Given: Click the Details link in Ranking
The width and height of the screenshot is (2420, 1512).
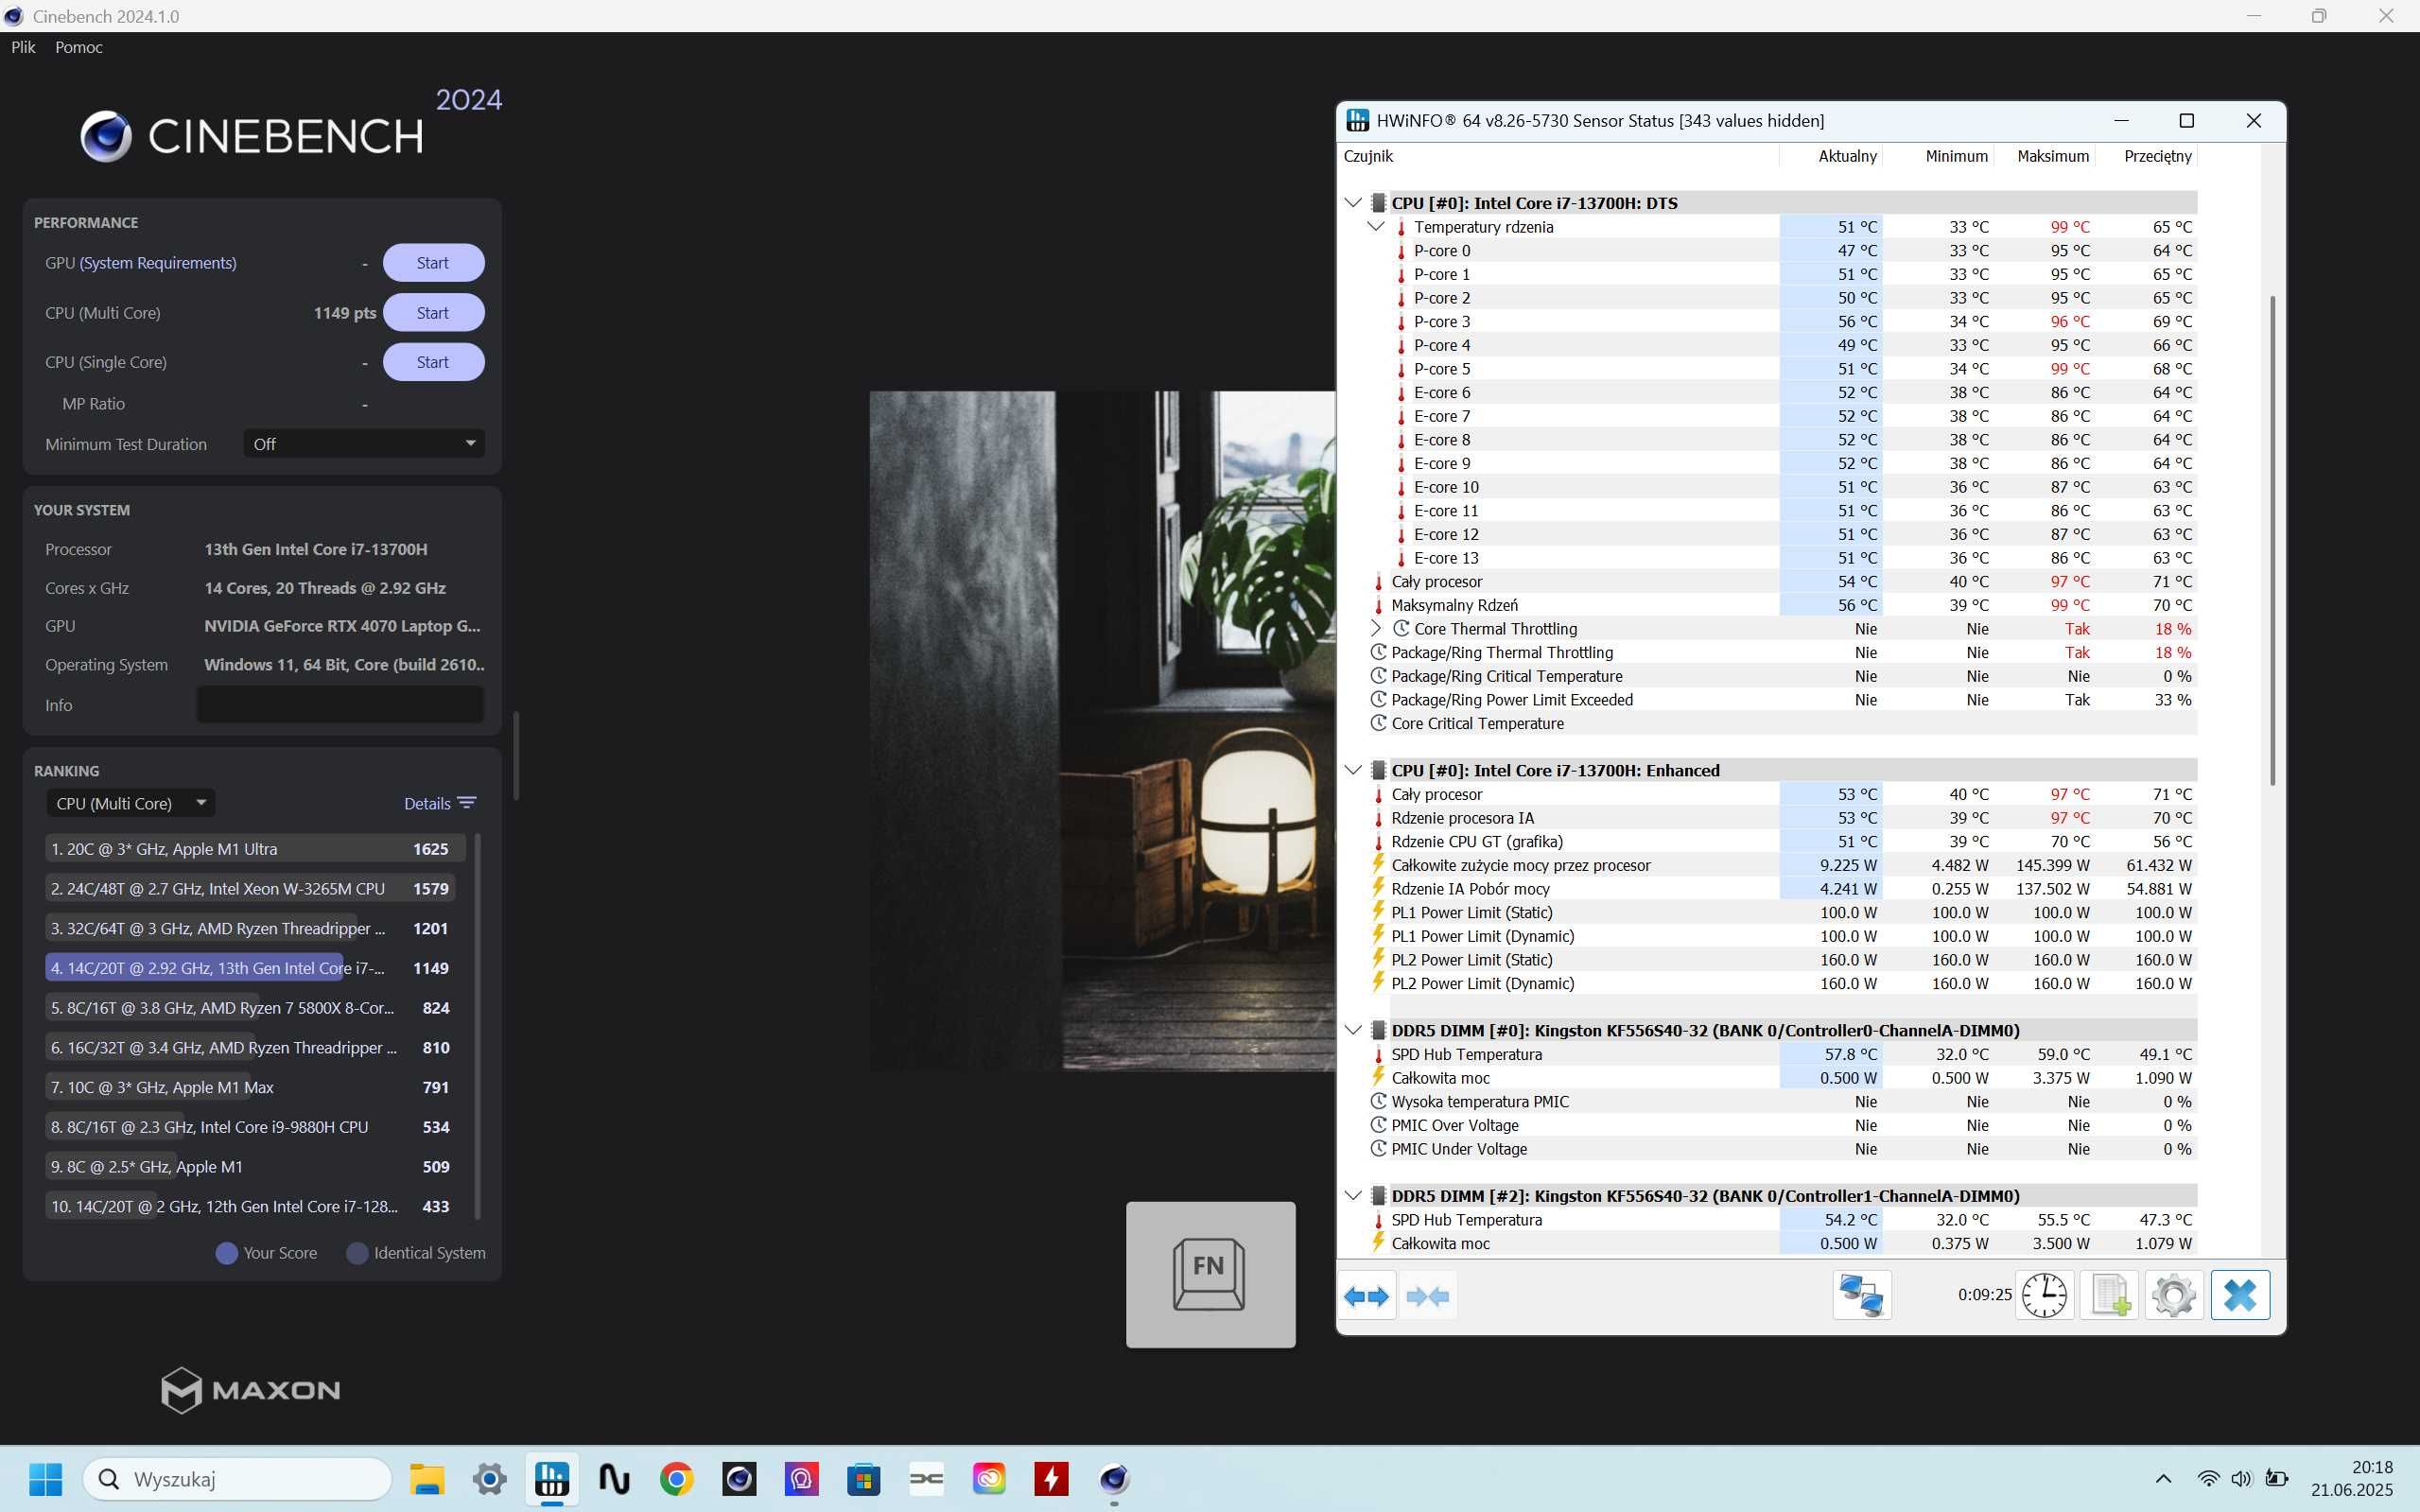Looking at the screenshot, I should click(x=427, y=803).
